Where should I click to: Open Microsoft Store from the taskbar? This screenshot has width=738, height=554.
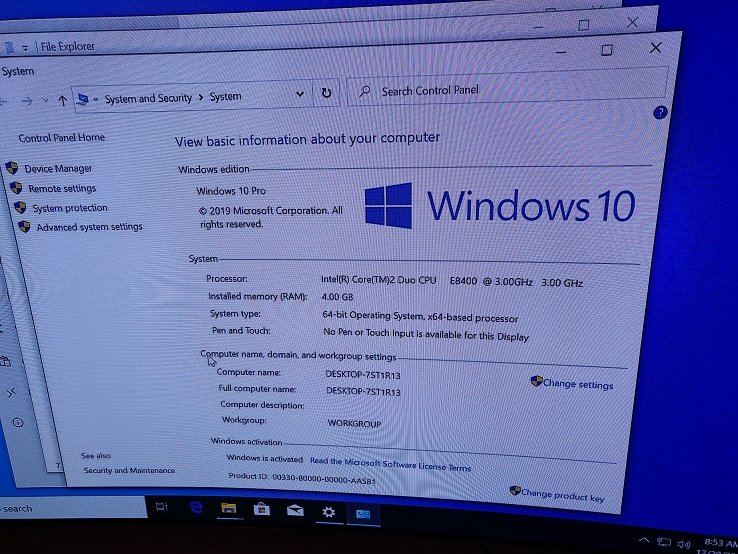coord(262,509)
